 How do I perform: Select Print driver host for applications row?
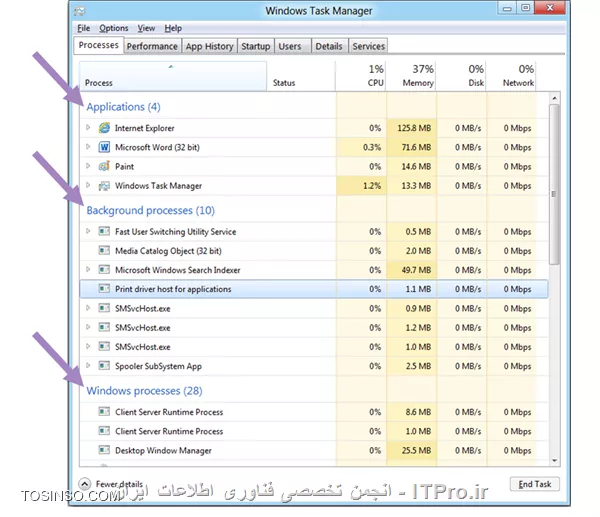(x=314, y=289)
